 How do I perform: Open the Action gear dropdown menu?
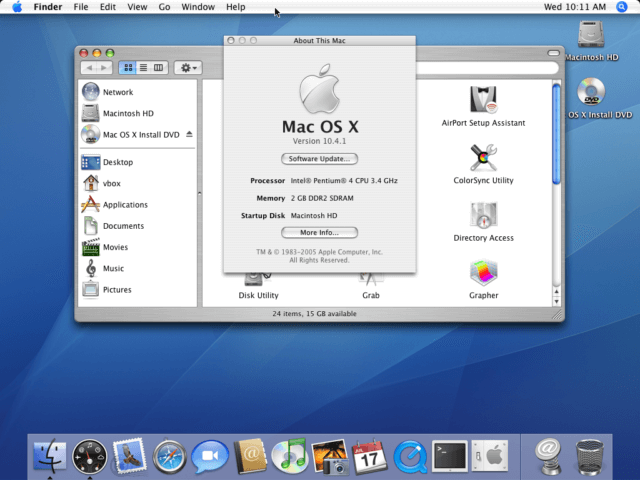[x=188, y=68]
